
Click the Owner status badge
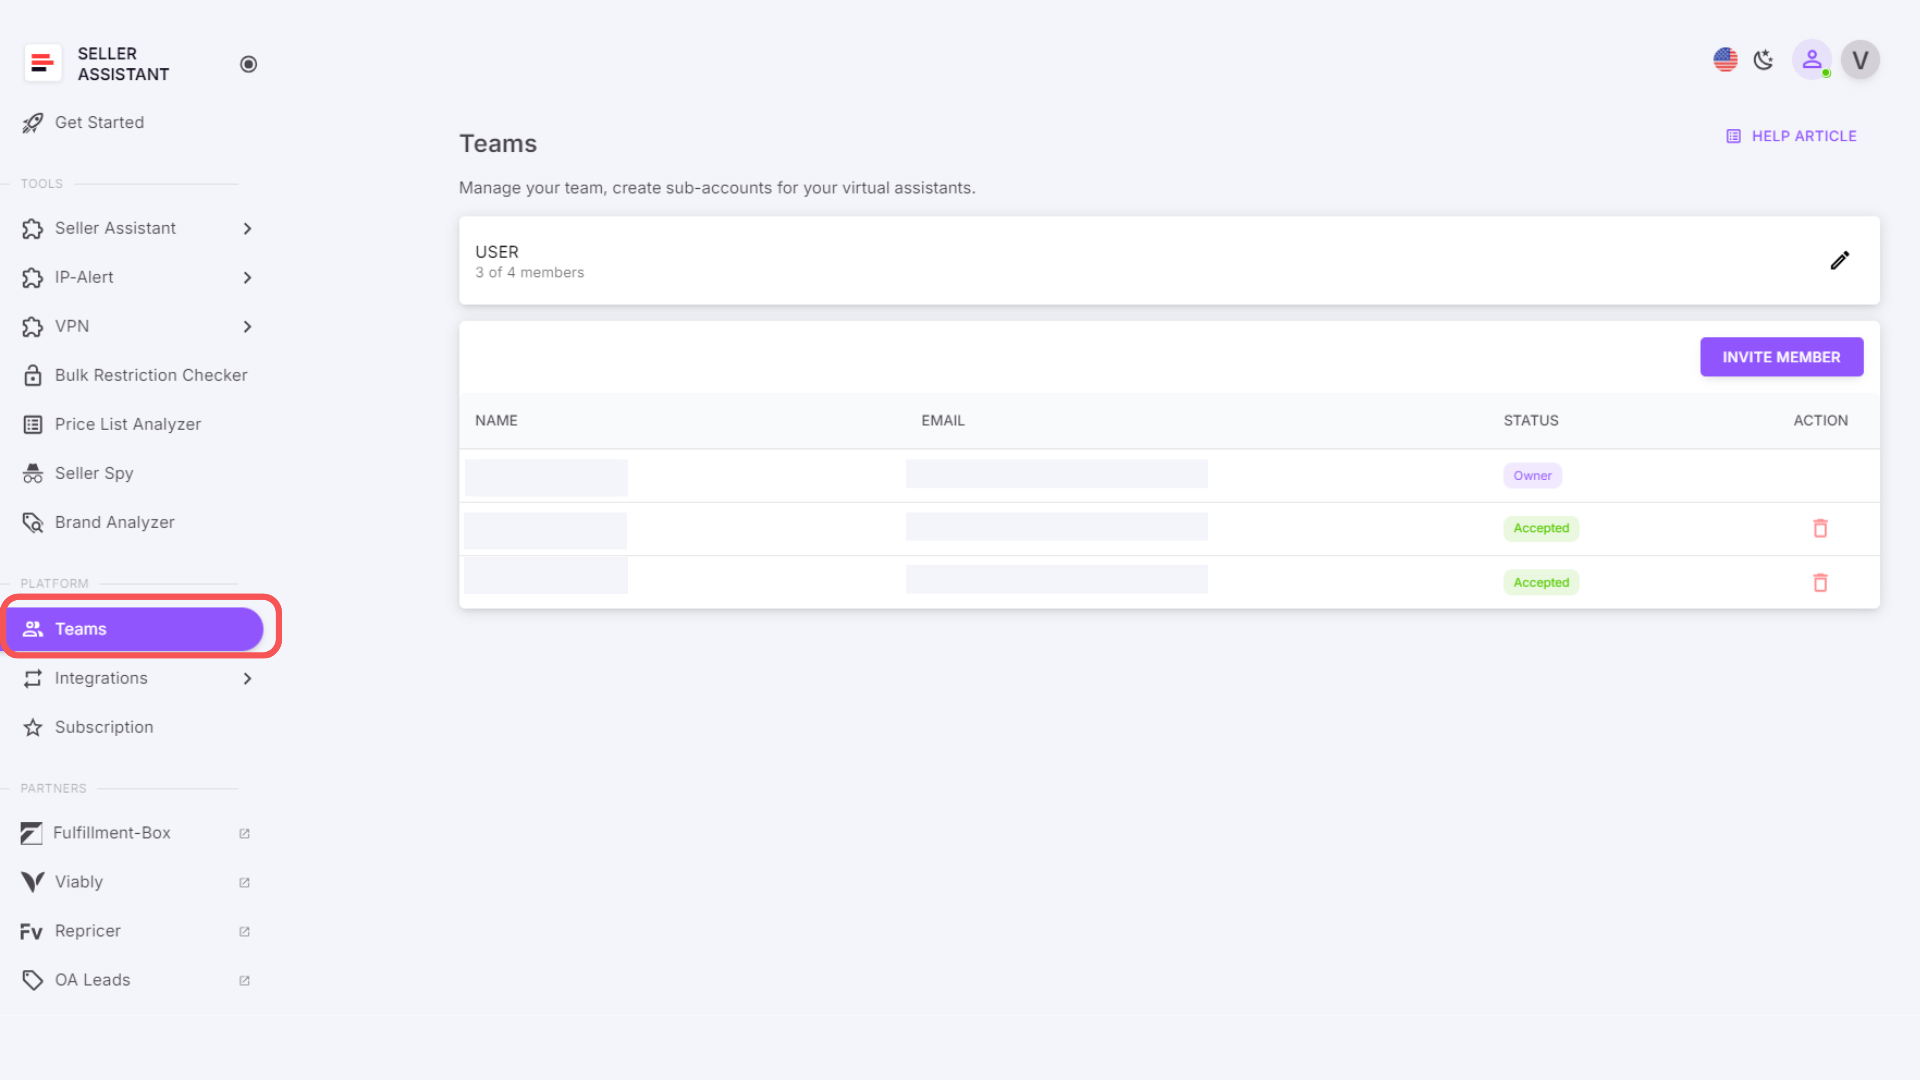click(1532, 475)
